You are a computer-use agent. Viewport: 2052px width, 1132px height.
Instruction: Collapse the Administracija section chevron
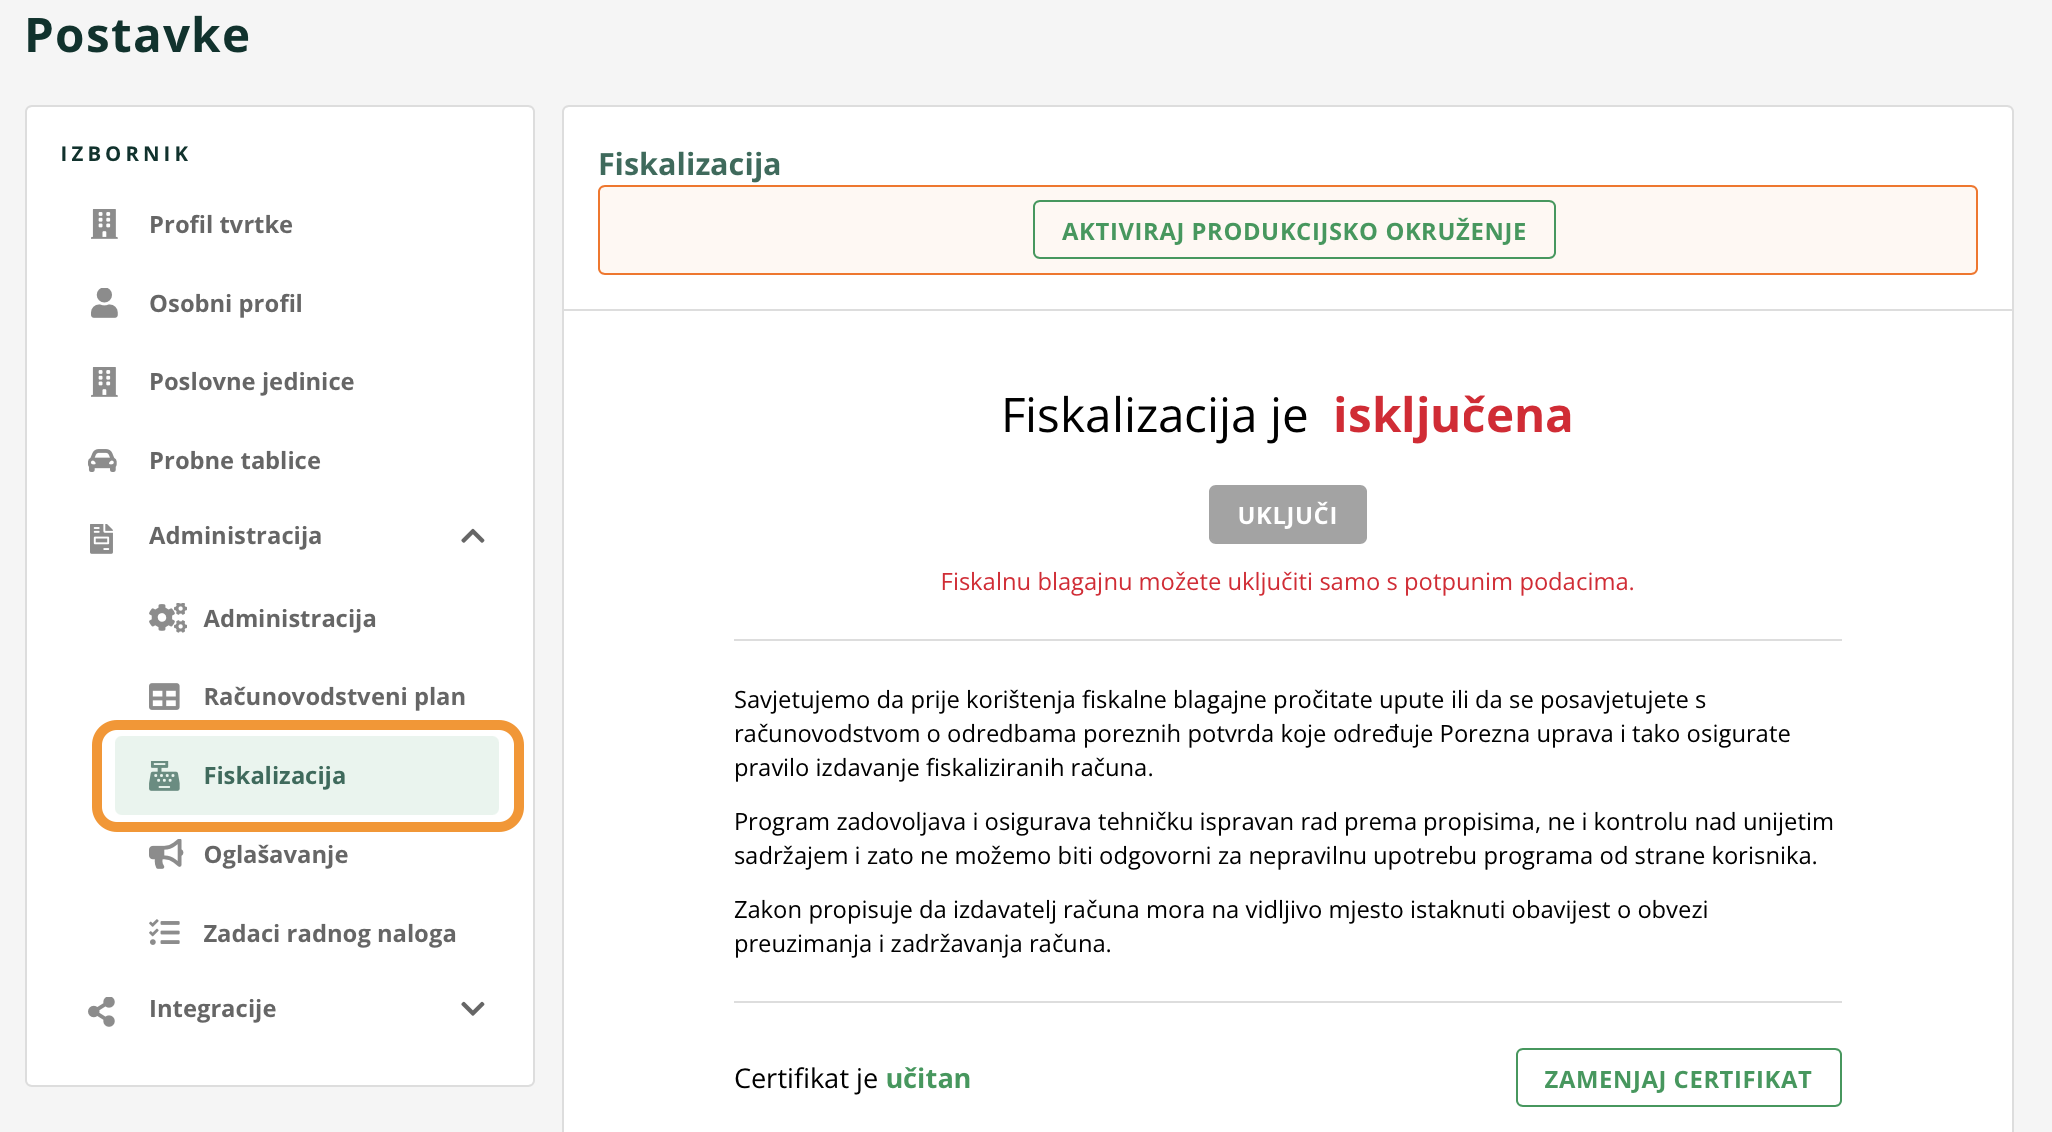tap(473, 537)
